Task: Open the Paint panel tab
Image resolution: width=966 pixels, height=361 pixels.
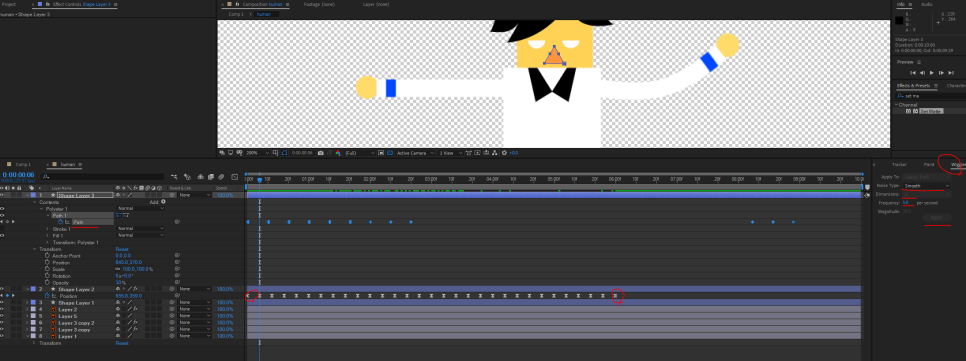Action: pyautogui.click(x=928, y=164)
